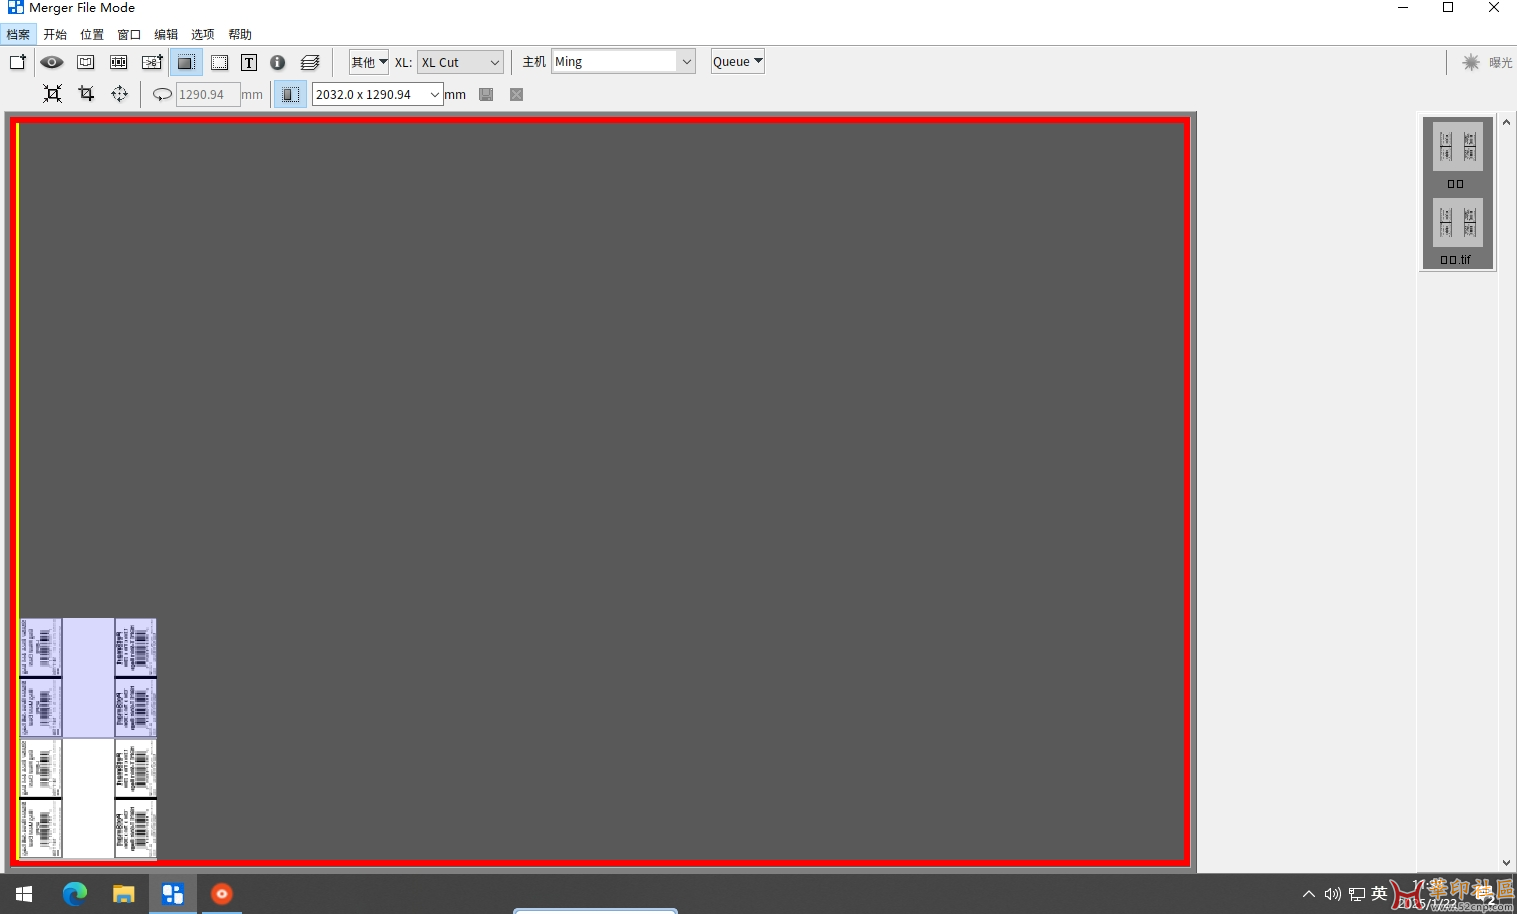Select the crop tool icon
Viewport: 1517px width, 914px height.
(x=86, y=94)
